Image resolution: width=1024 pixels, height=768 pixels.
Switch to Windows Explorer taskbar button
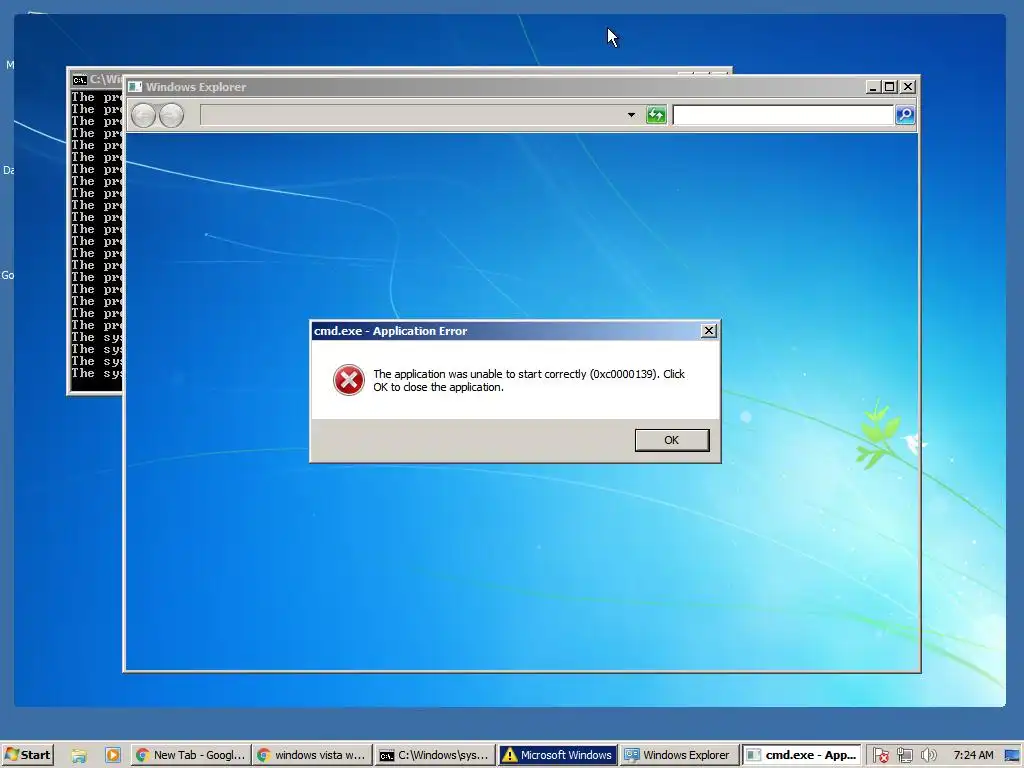[679, 755]
